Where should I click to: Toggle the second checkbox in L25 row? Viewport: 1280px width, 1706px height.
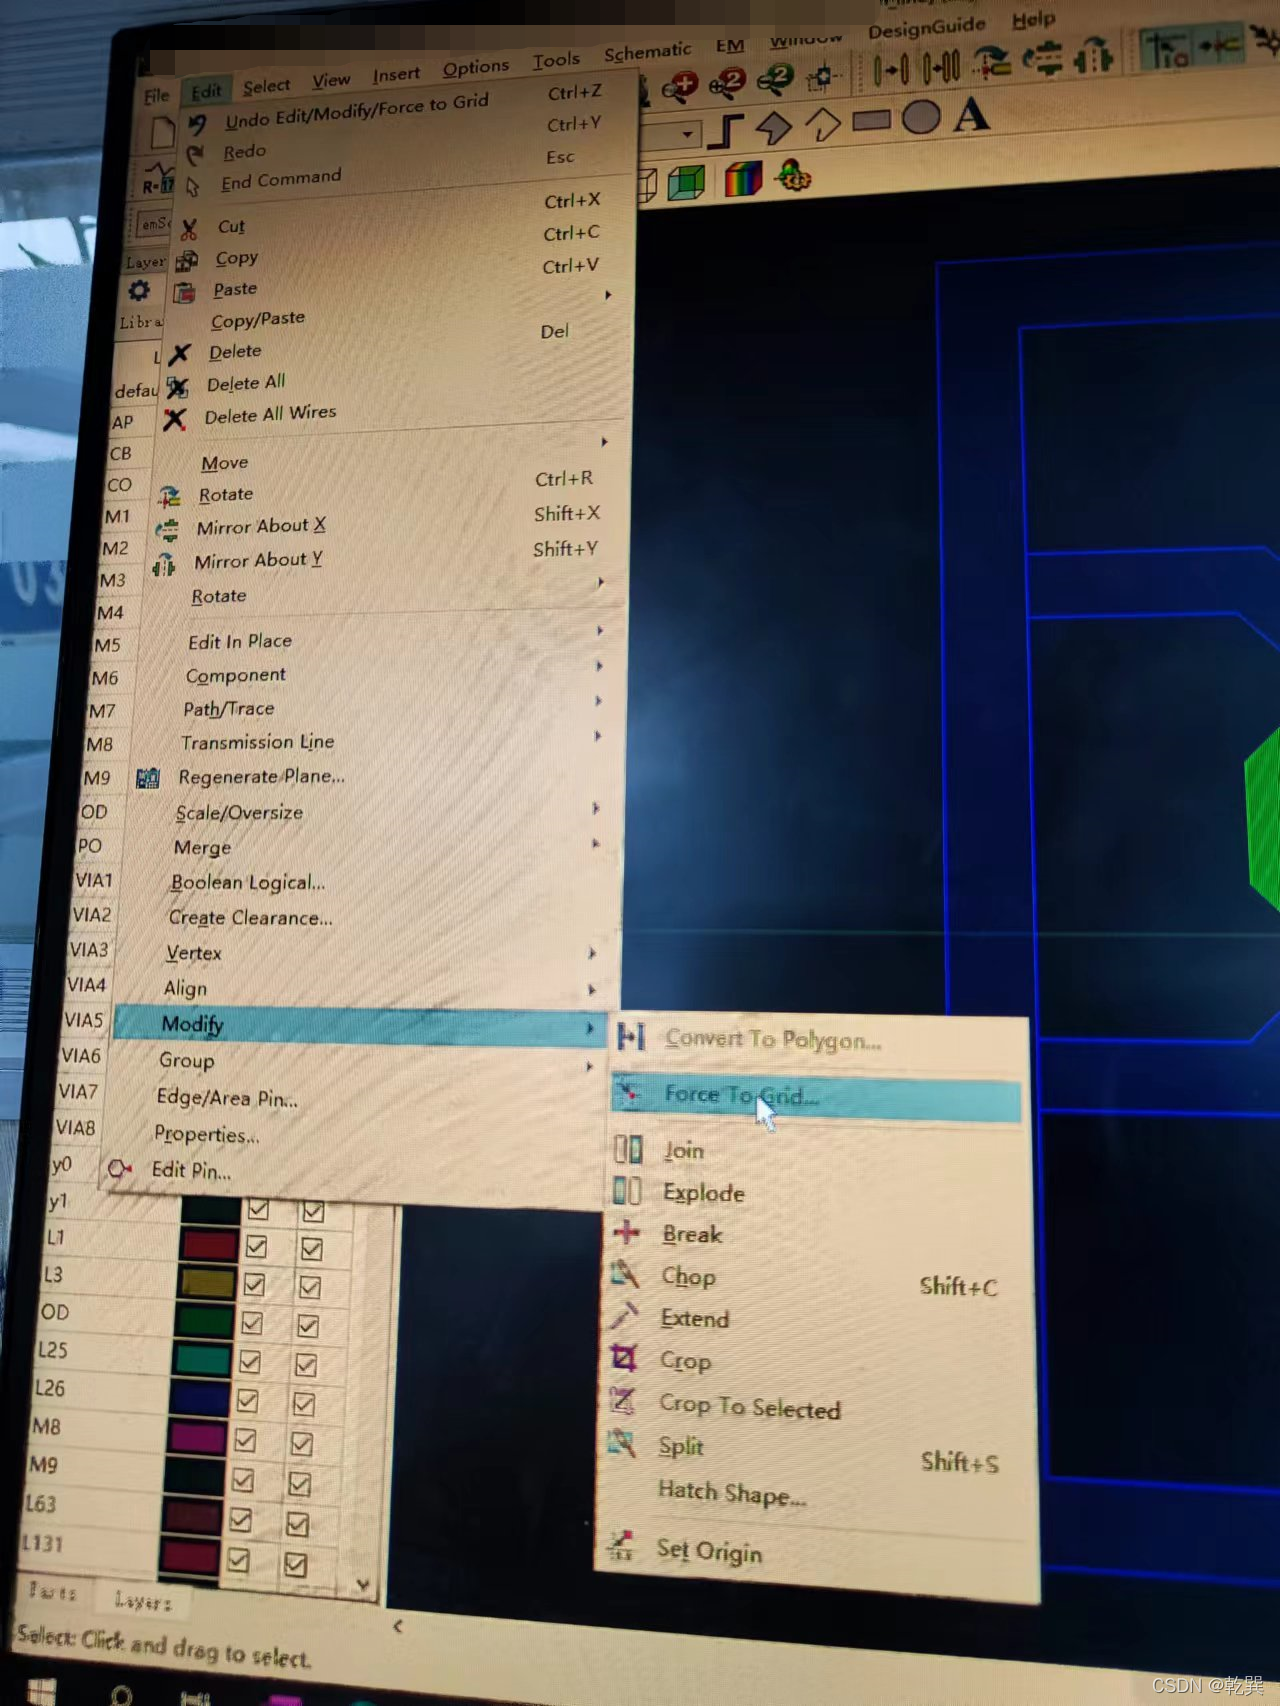click(306, 1365)
